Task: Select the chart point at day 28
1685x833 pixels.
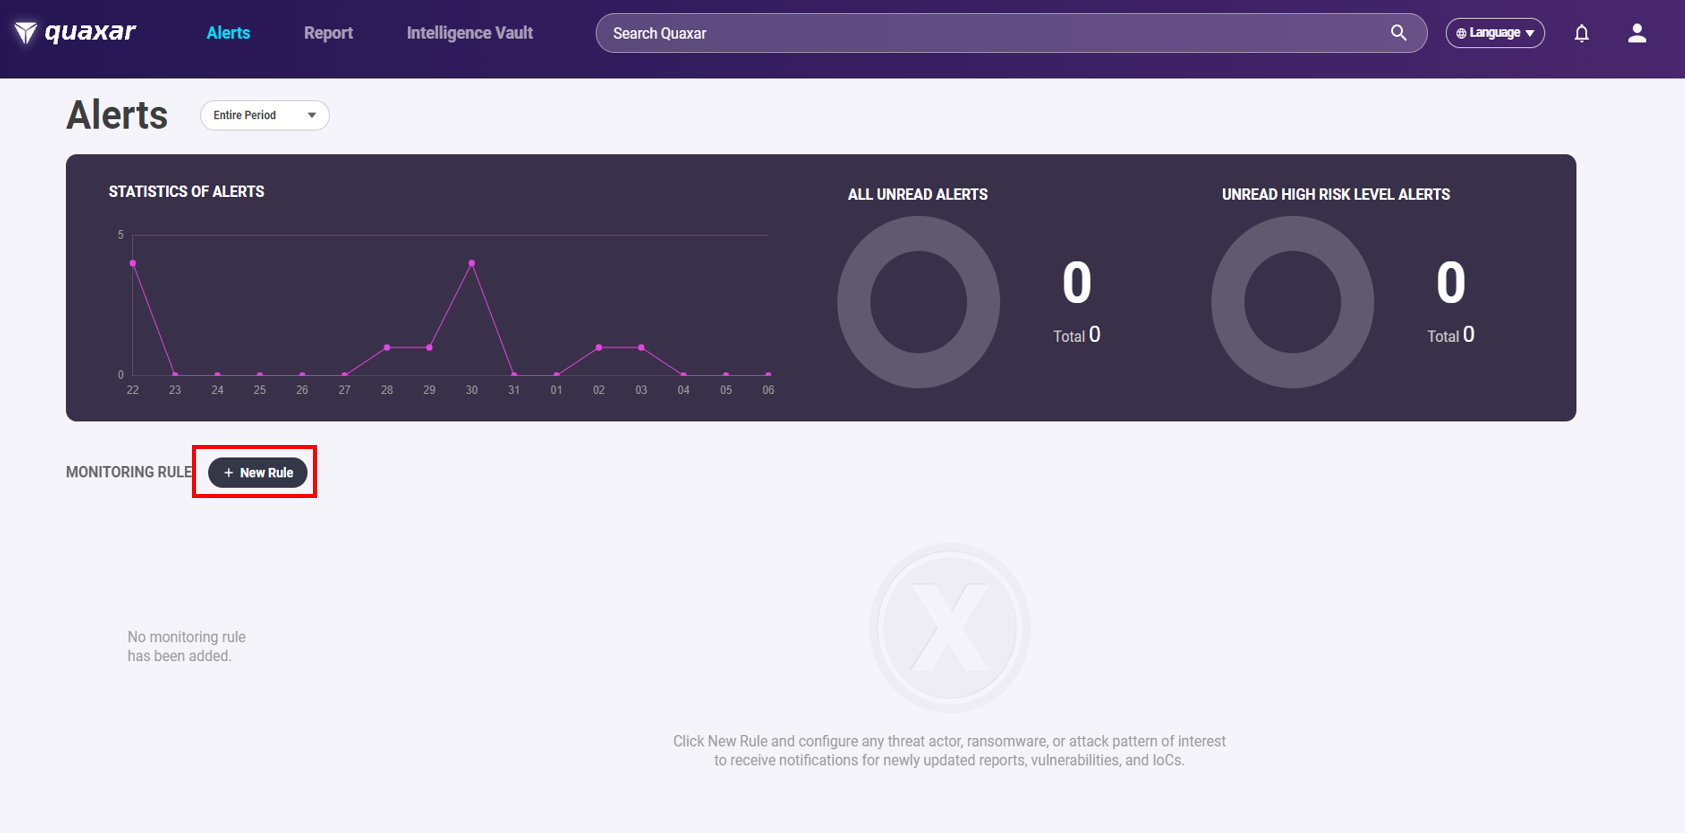Action: pos(387,347)
